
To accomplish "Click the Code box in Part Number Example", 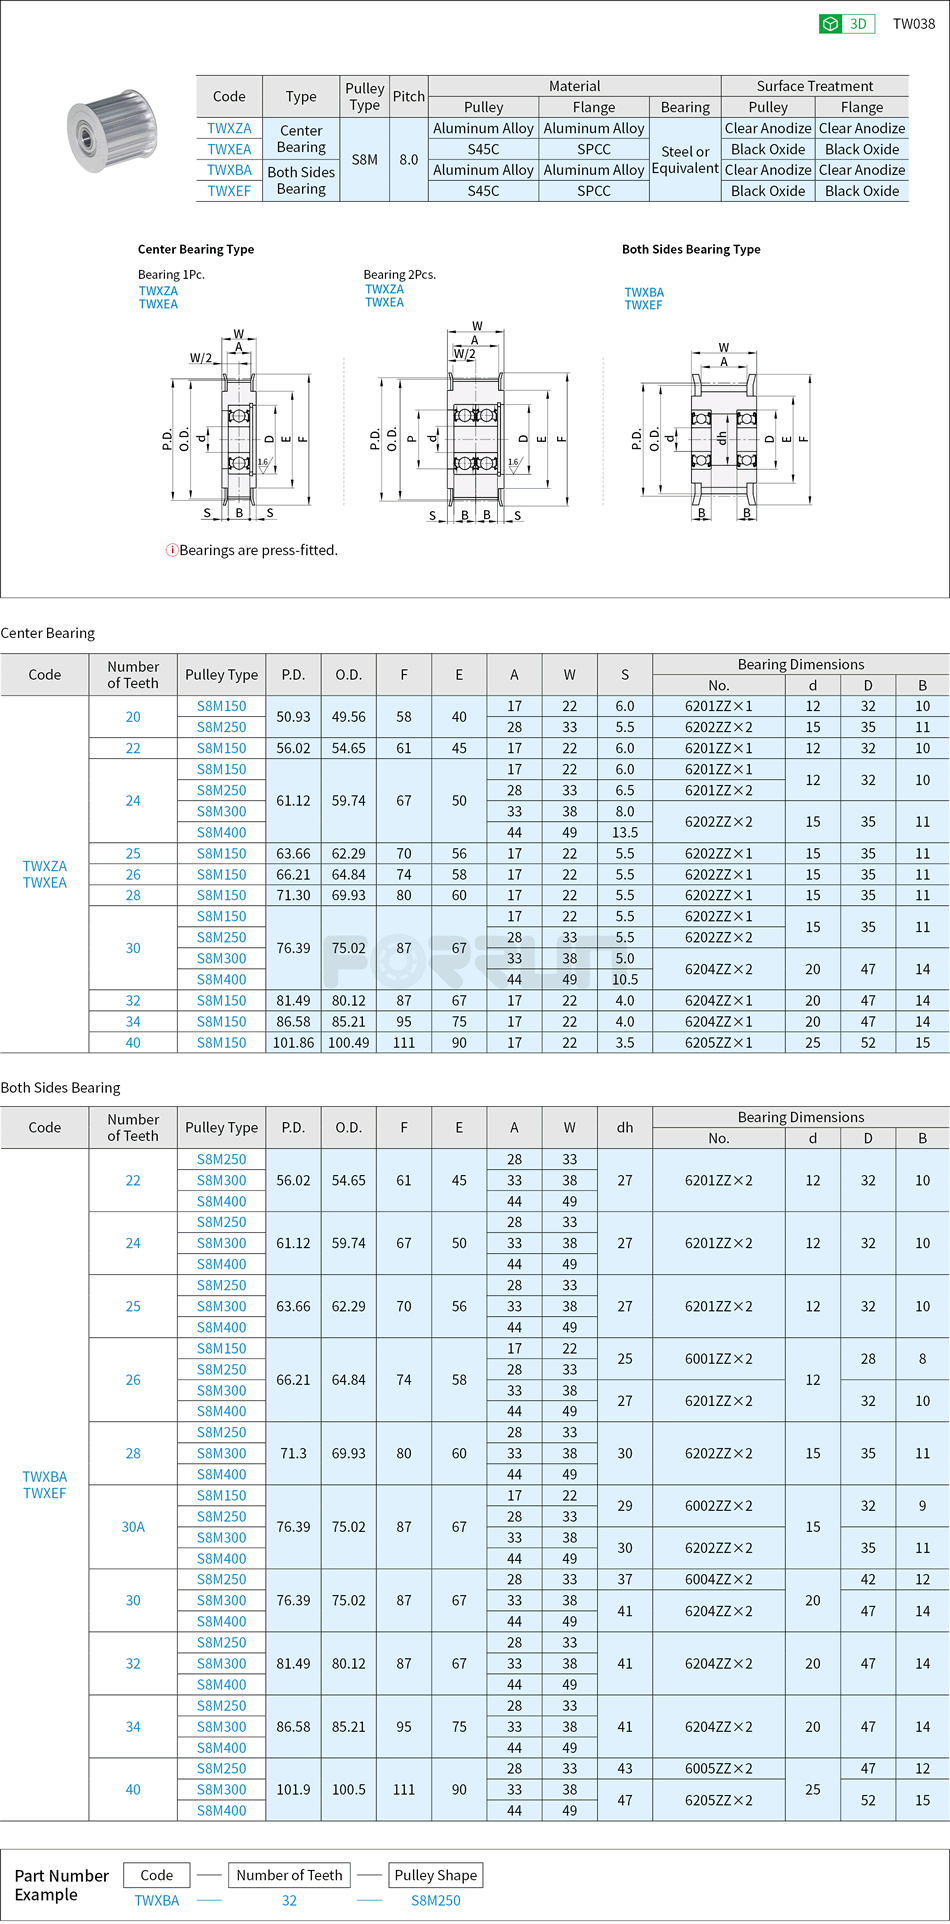I will click(157, 1875).
